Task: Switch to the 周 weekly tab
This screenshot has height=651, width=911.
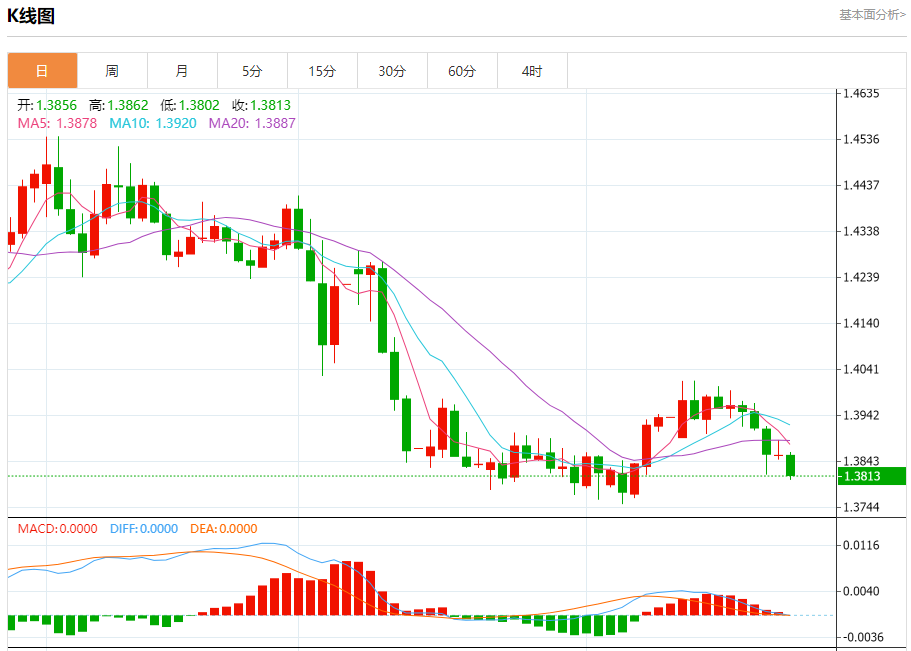Action: click(112, 71)
